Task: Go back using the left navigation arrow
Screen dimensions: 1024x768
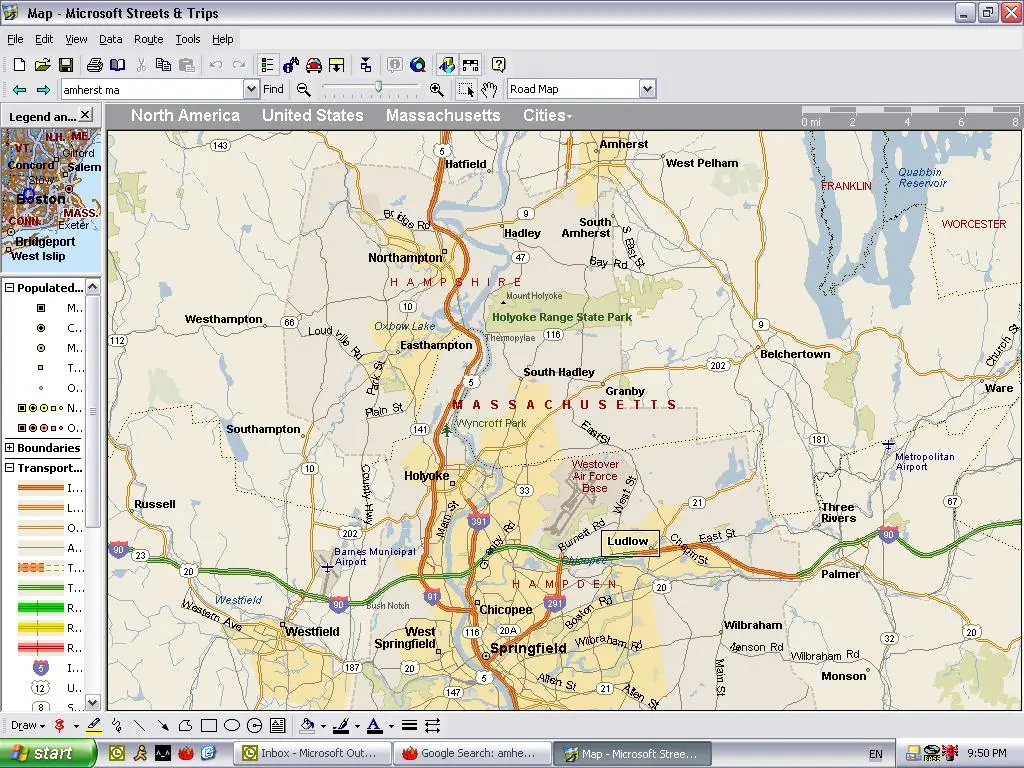Action: [x=18, y=88]
